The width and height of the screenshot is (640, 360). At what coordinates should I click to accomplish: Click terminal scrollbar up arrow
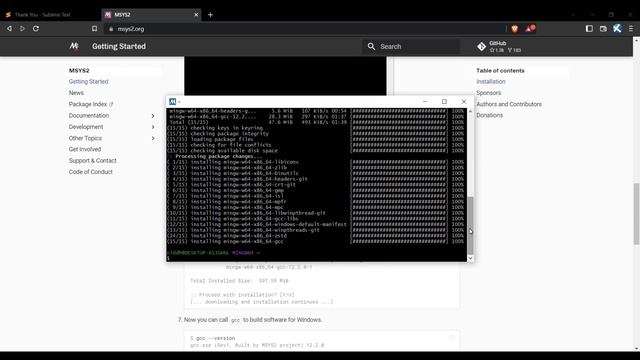pos(470,111)
